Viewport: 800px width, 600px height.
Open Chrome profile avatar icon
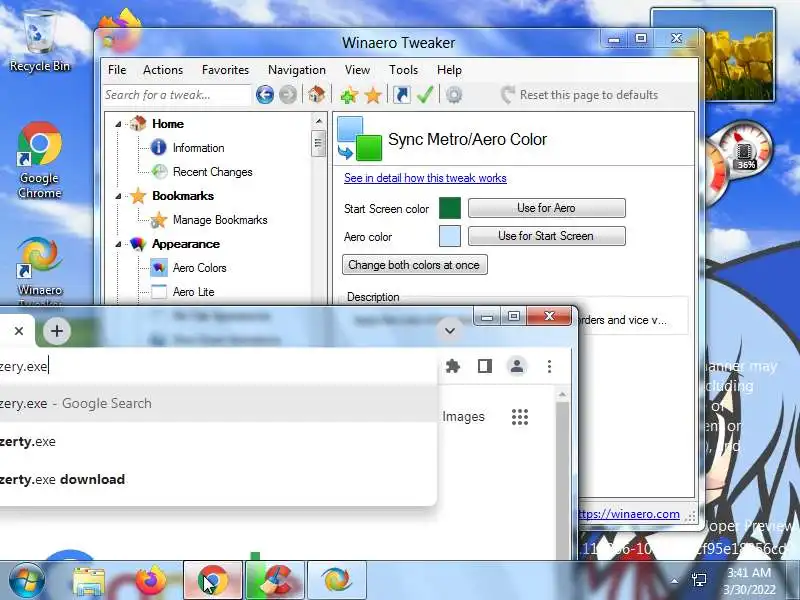click(517, 366)
